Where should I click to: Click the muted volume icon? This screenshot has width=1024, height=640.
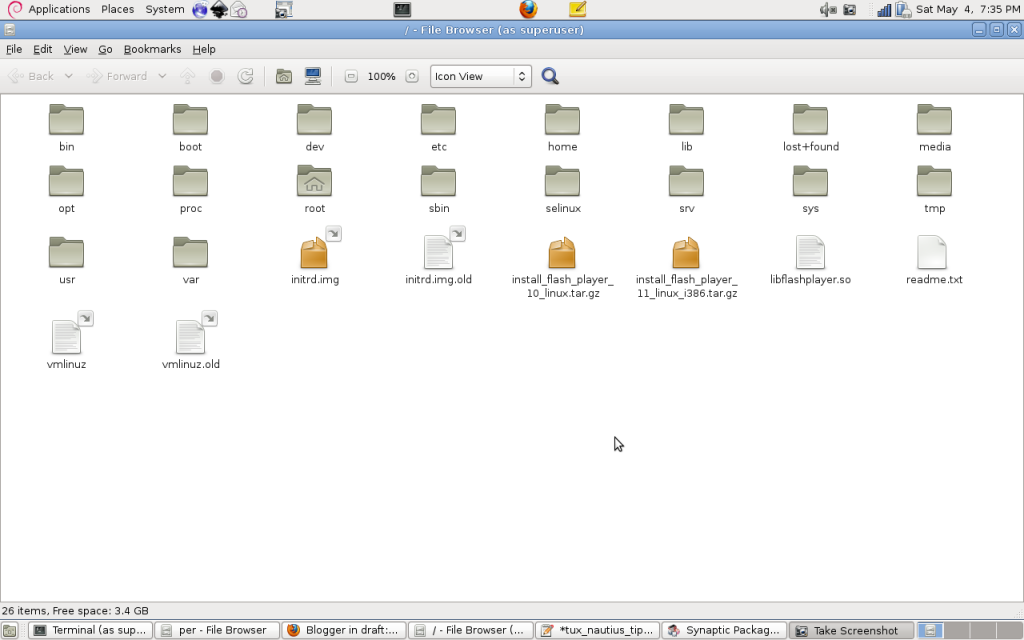tap(827, 9)
